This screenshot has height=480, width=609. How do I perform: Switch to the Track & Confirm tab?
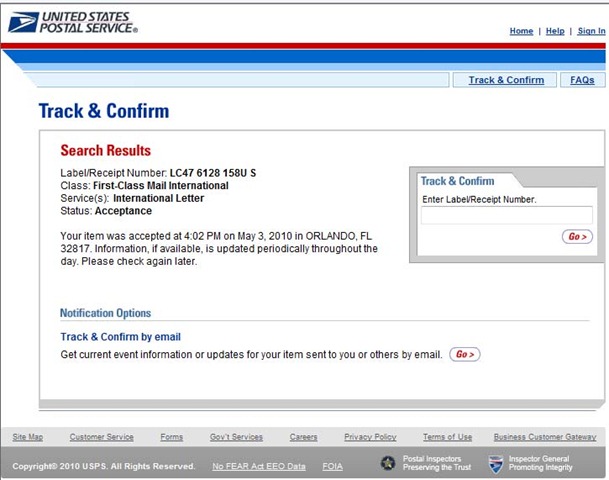coord(506,80)
